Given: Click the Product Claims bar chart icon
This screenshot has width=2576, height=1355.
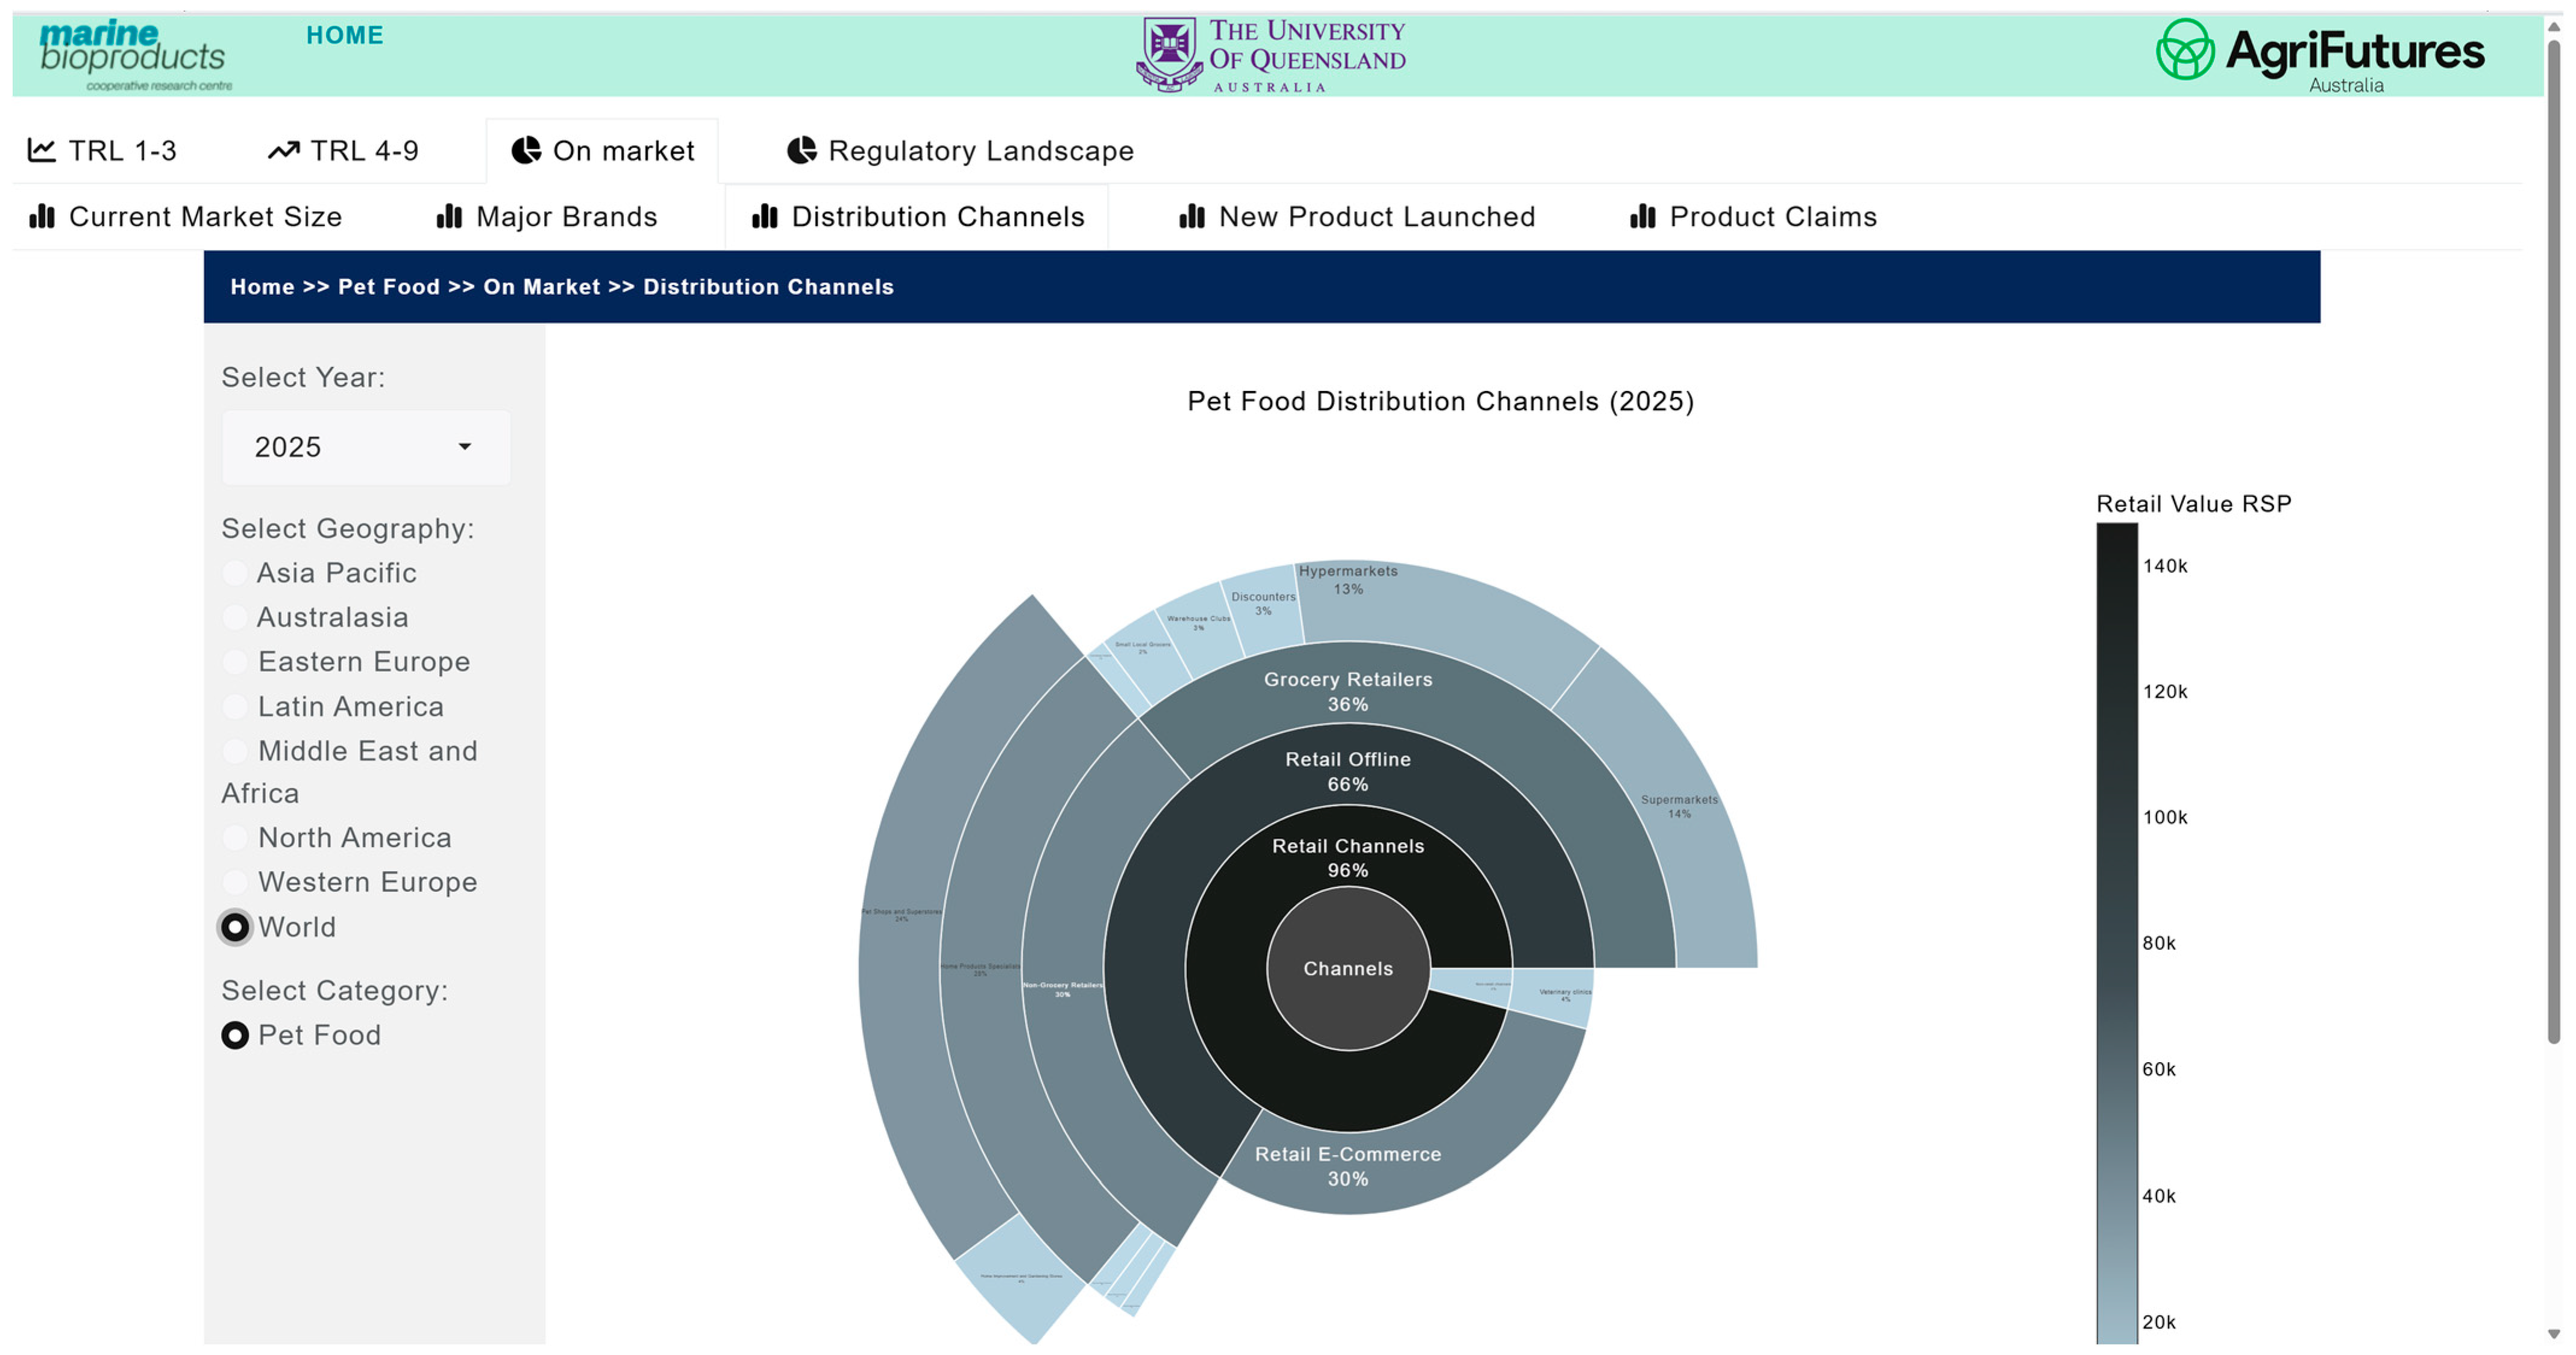Looking at the screenshot, I should (x=1642, y=216).
